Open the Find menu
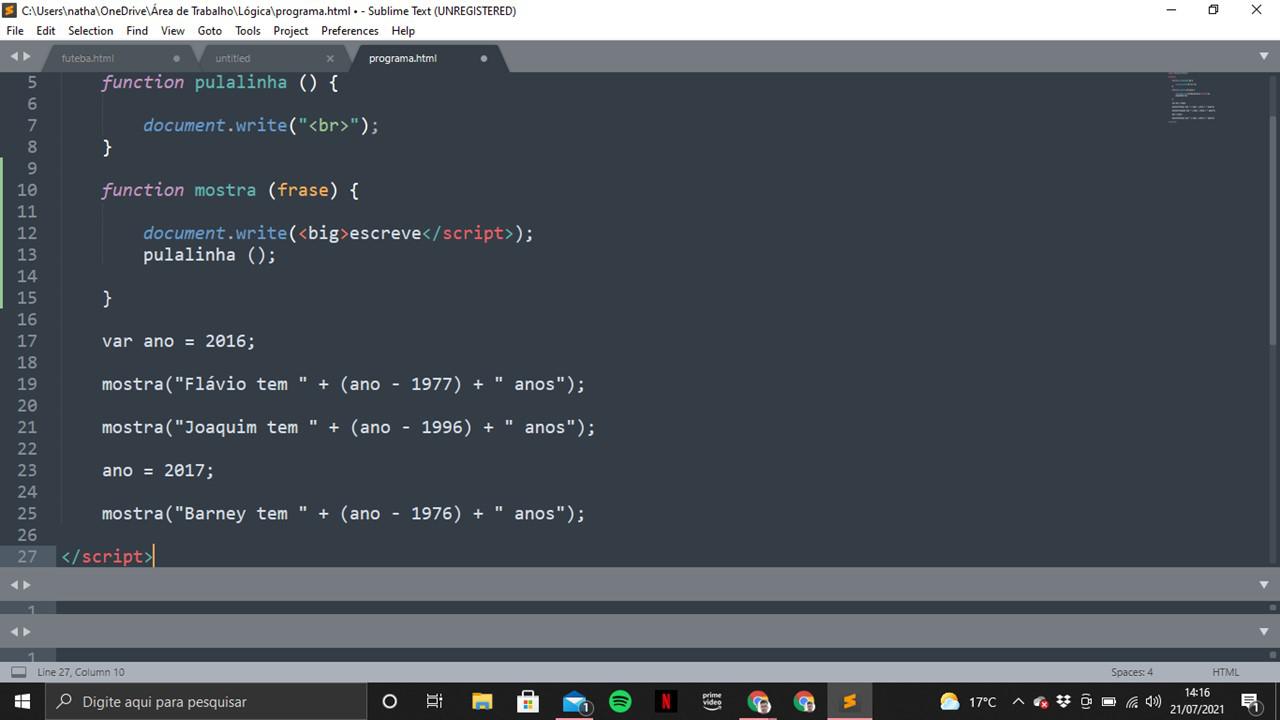 [x=137, y=31]
